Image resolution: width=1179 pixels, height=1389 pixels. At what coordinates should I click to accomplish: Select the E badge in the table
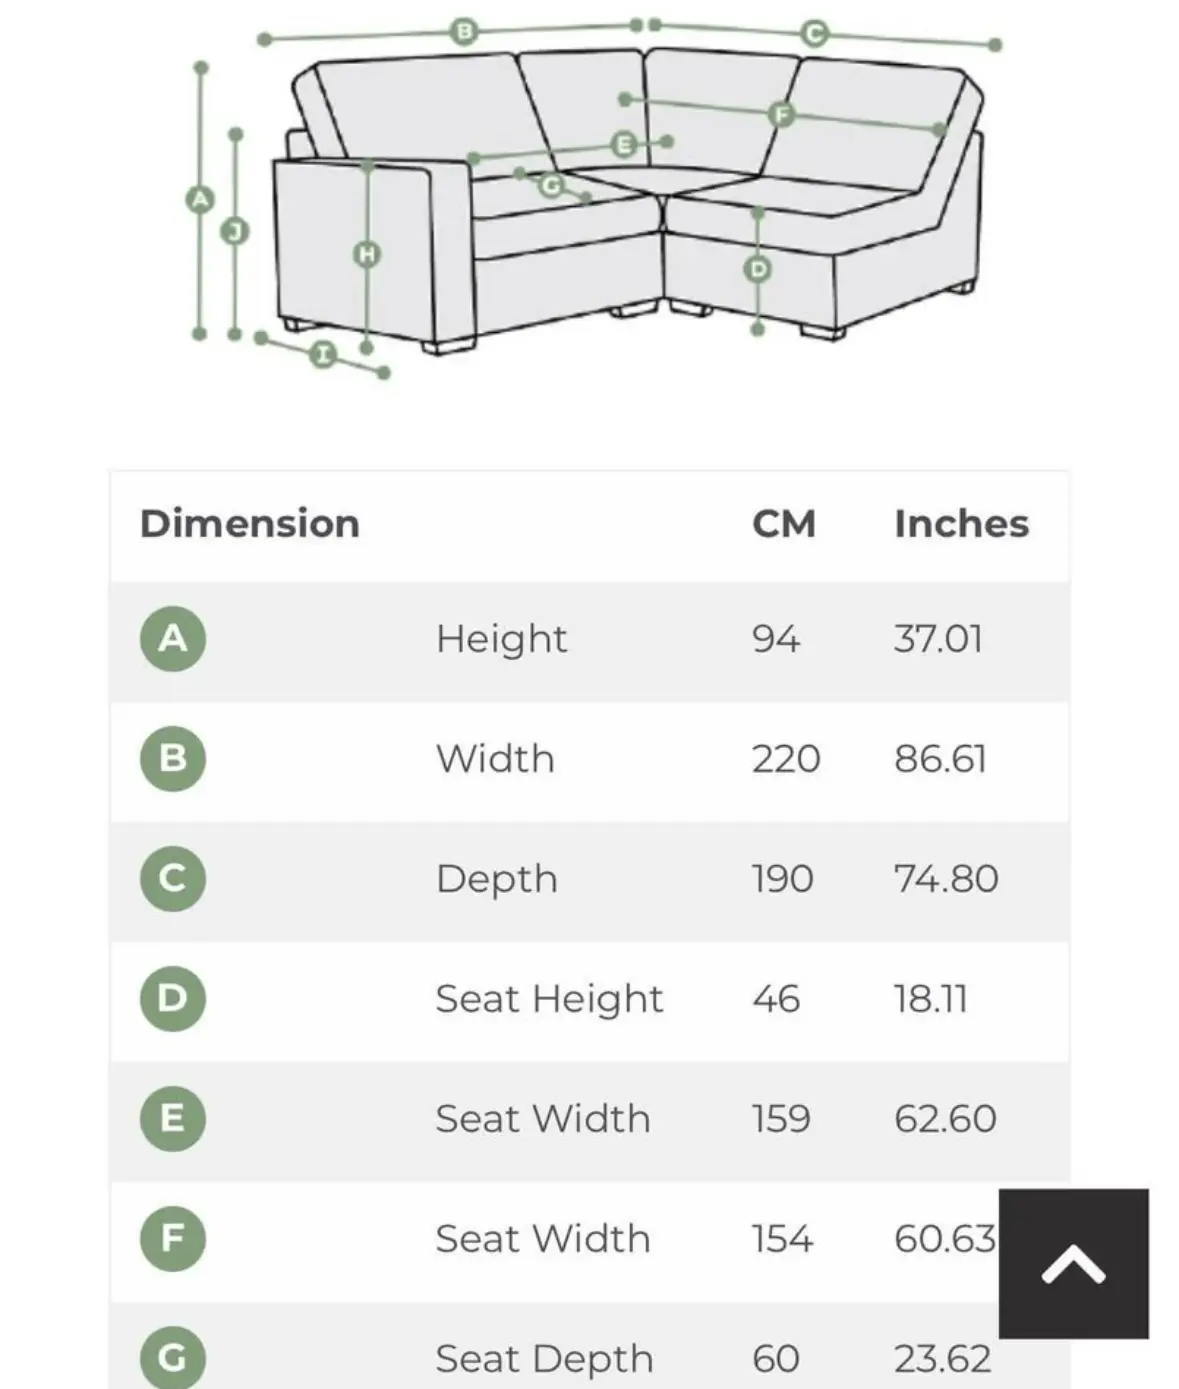tap(173, 1118)
